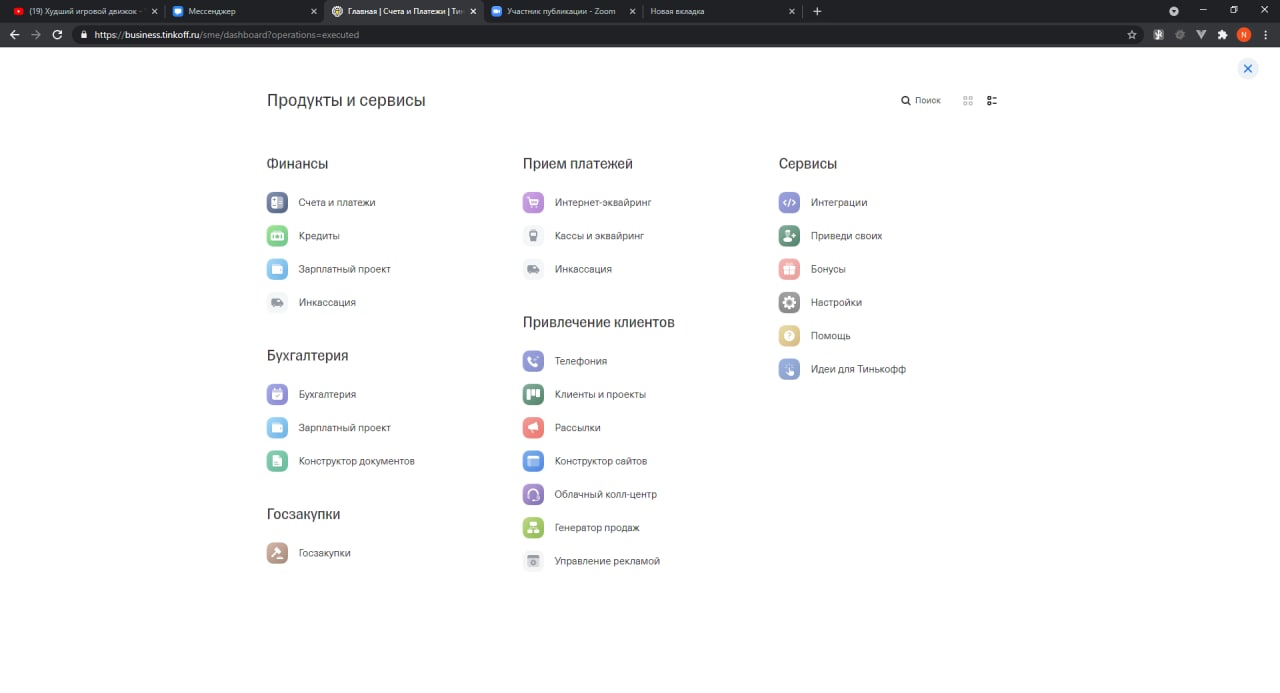The image size is (1280, 693).
Task: Switch to grid view layout
Action: pos(968,101)
